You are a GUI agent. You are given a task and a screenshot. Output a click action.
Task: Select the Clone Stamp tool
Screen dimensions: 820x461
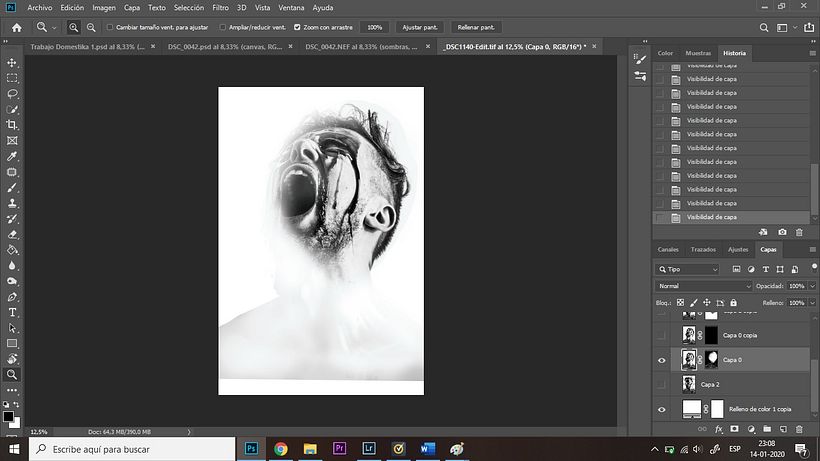(12, 203)
